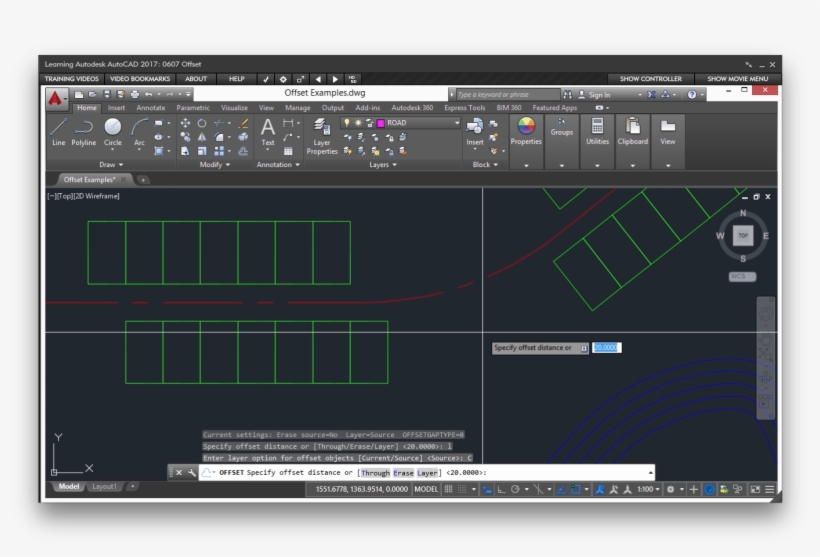Toggle dynamic input in status bar
The width and height of the screenshot is (820, 557).
(487, 490)
